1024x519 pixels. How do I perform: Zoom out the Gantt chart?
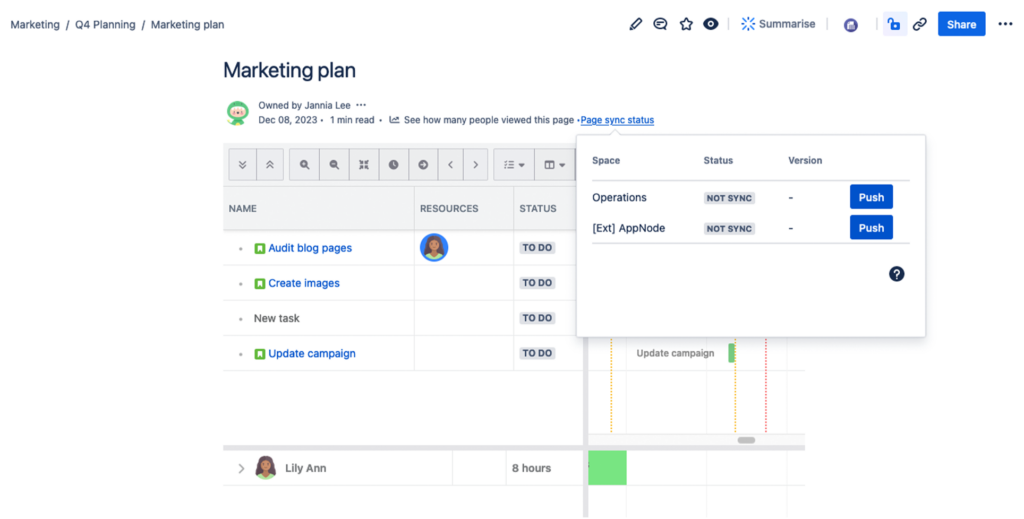pyautogui.click(x=334, y=165)
